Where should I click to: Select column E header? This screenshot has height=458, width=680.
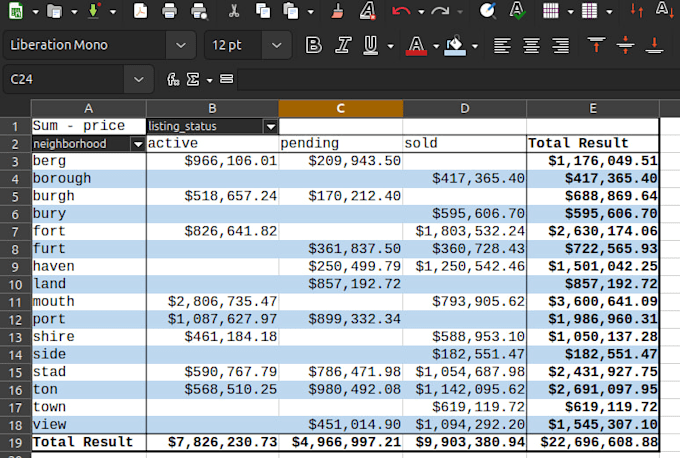[593, 108]
